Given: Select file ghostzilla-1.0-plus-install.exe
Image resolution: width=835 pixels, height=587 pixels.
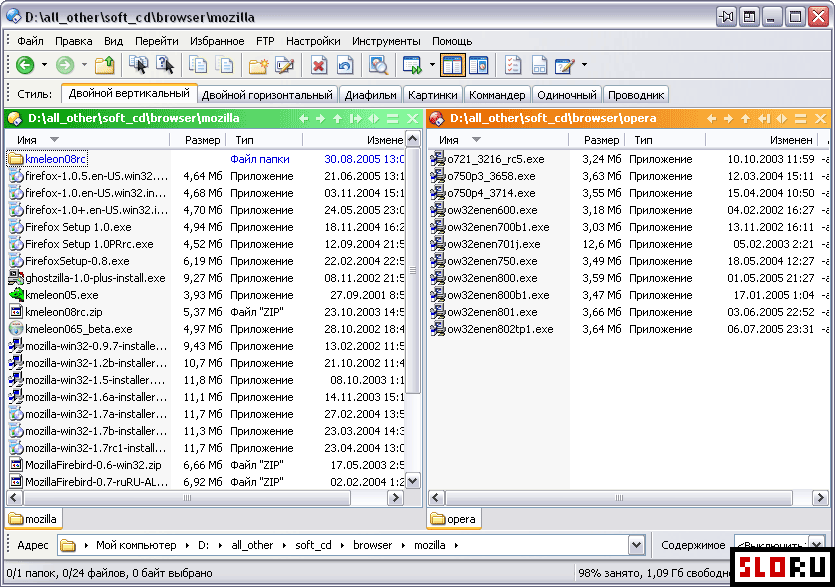Looking at the screenshot, I should point(88,278).
